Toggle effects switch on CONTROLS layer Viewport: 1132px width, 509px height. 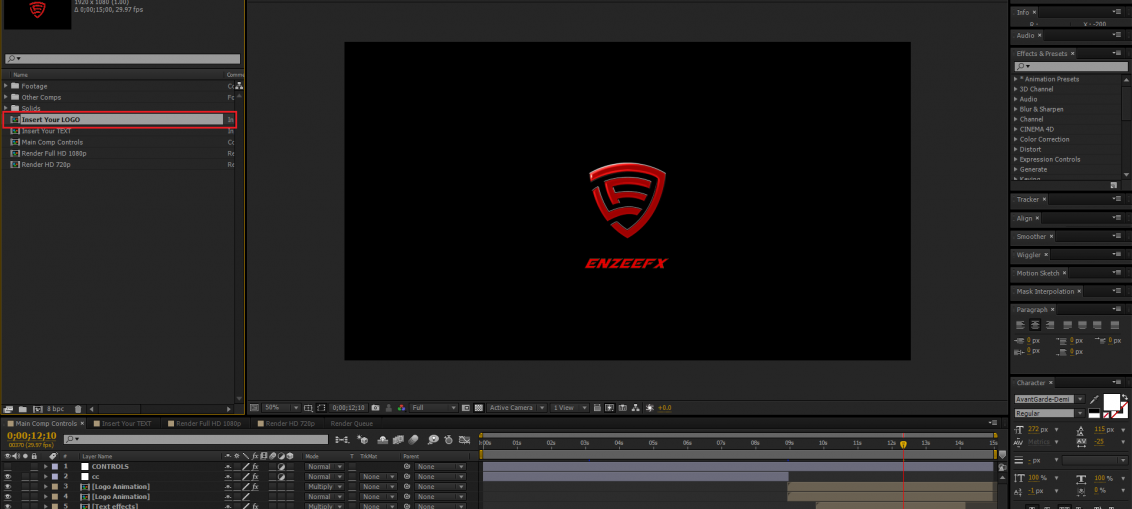tap(256, 466)
